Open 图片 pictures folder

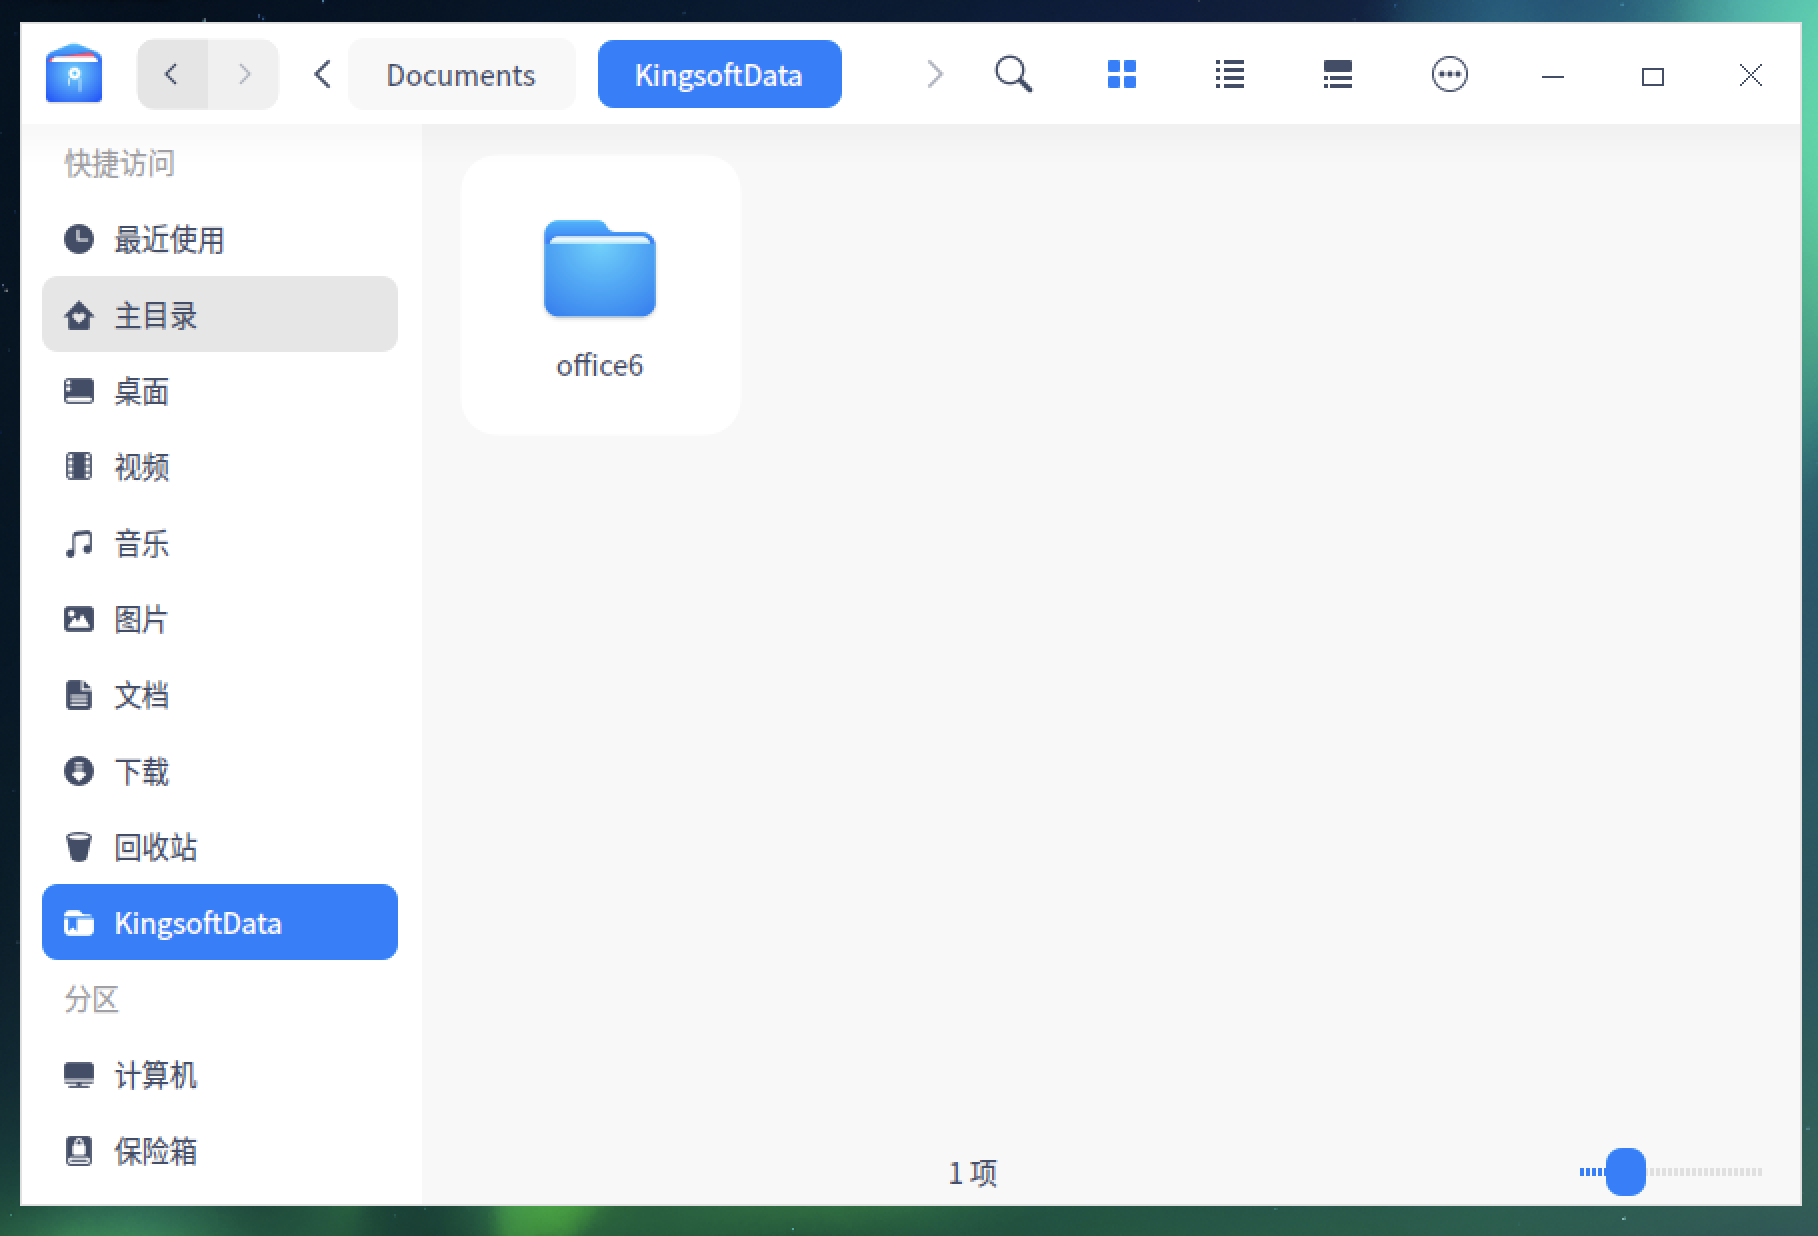point(220,620)
